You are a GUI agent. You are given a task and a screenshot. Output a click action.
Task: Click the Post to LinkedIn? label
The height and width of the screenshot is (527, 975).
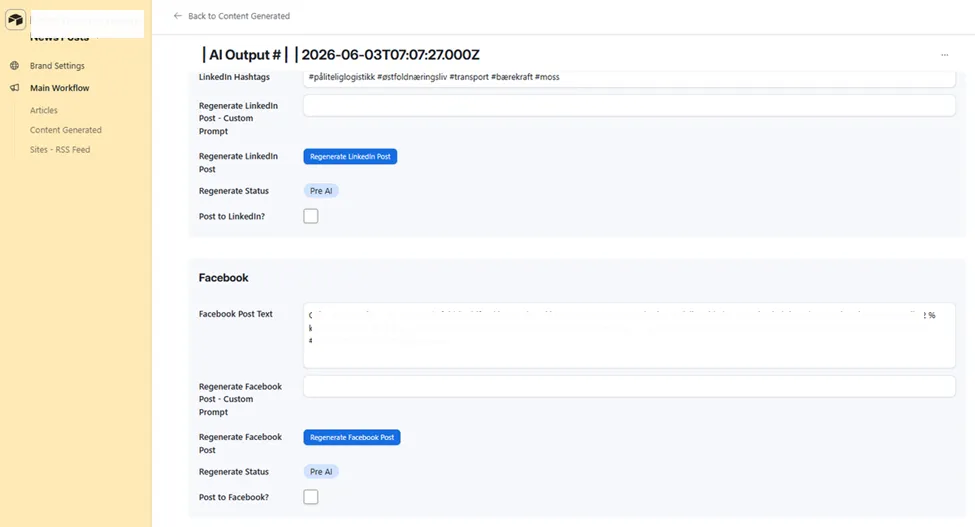click(232, 216)
